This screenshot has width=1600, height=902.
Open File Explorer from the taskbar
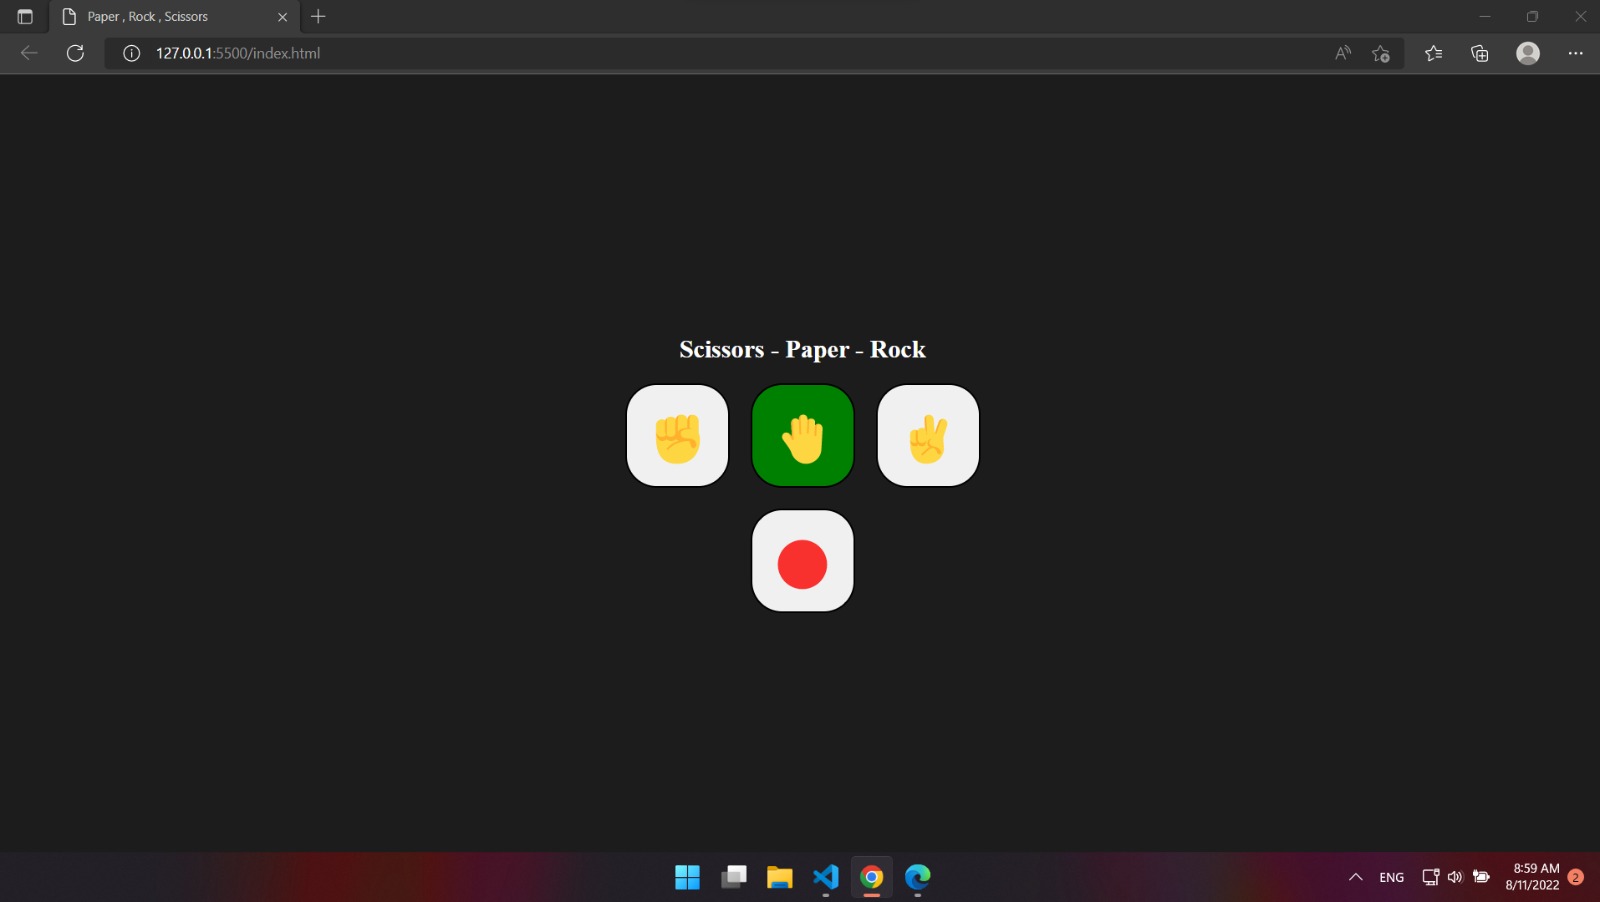point(780,877)
